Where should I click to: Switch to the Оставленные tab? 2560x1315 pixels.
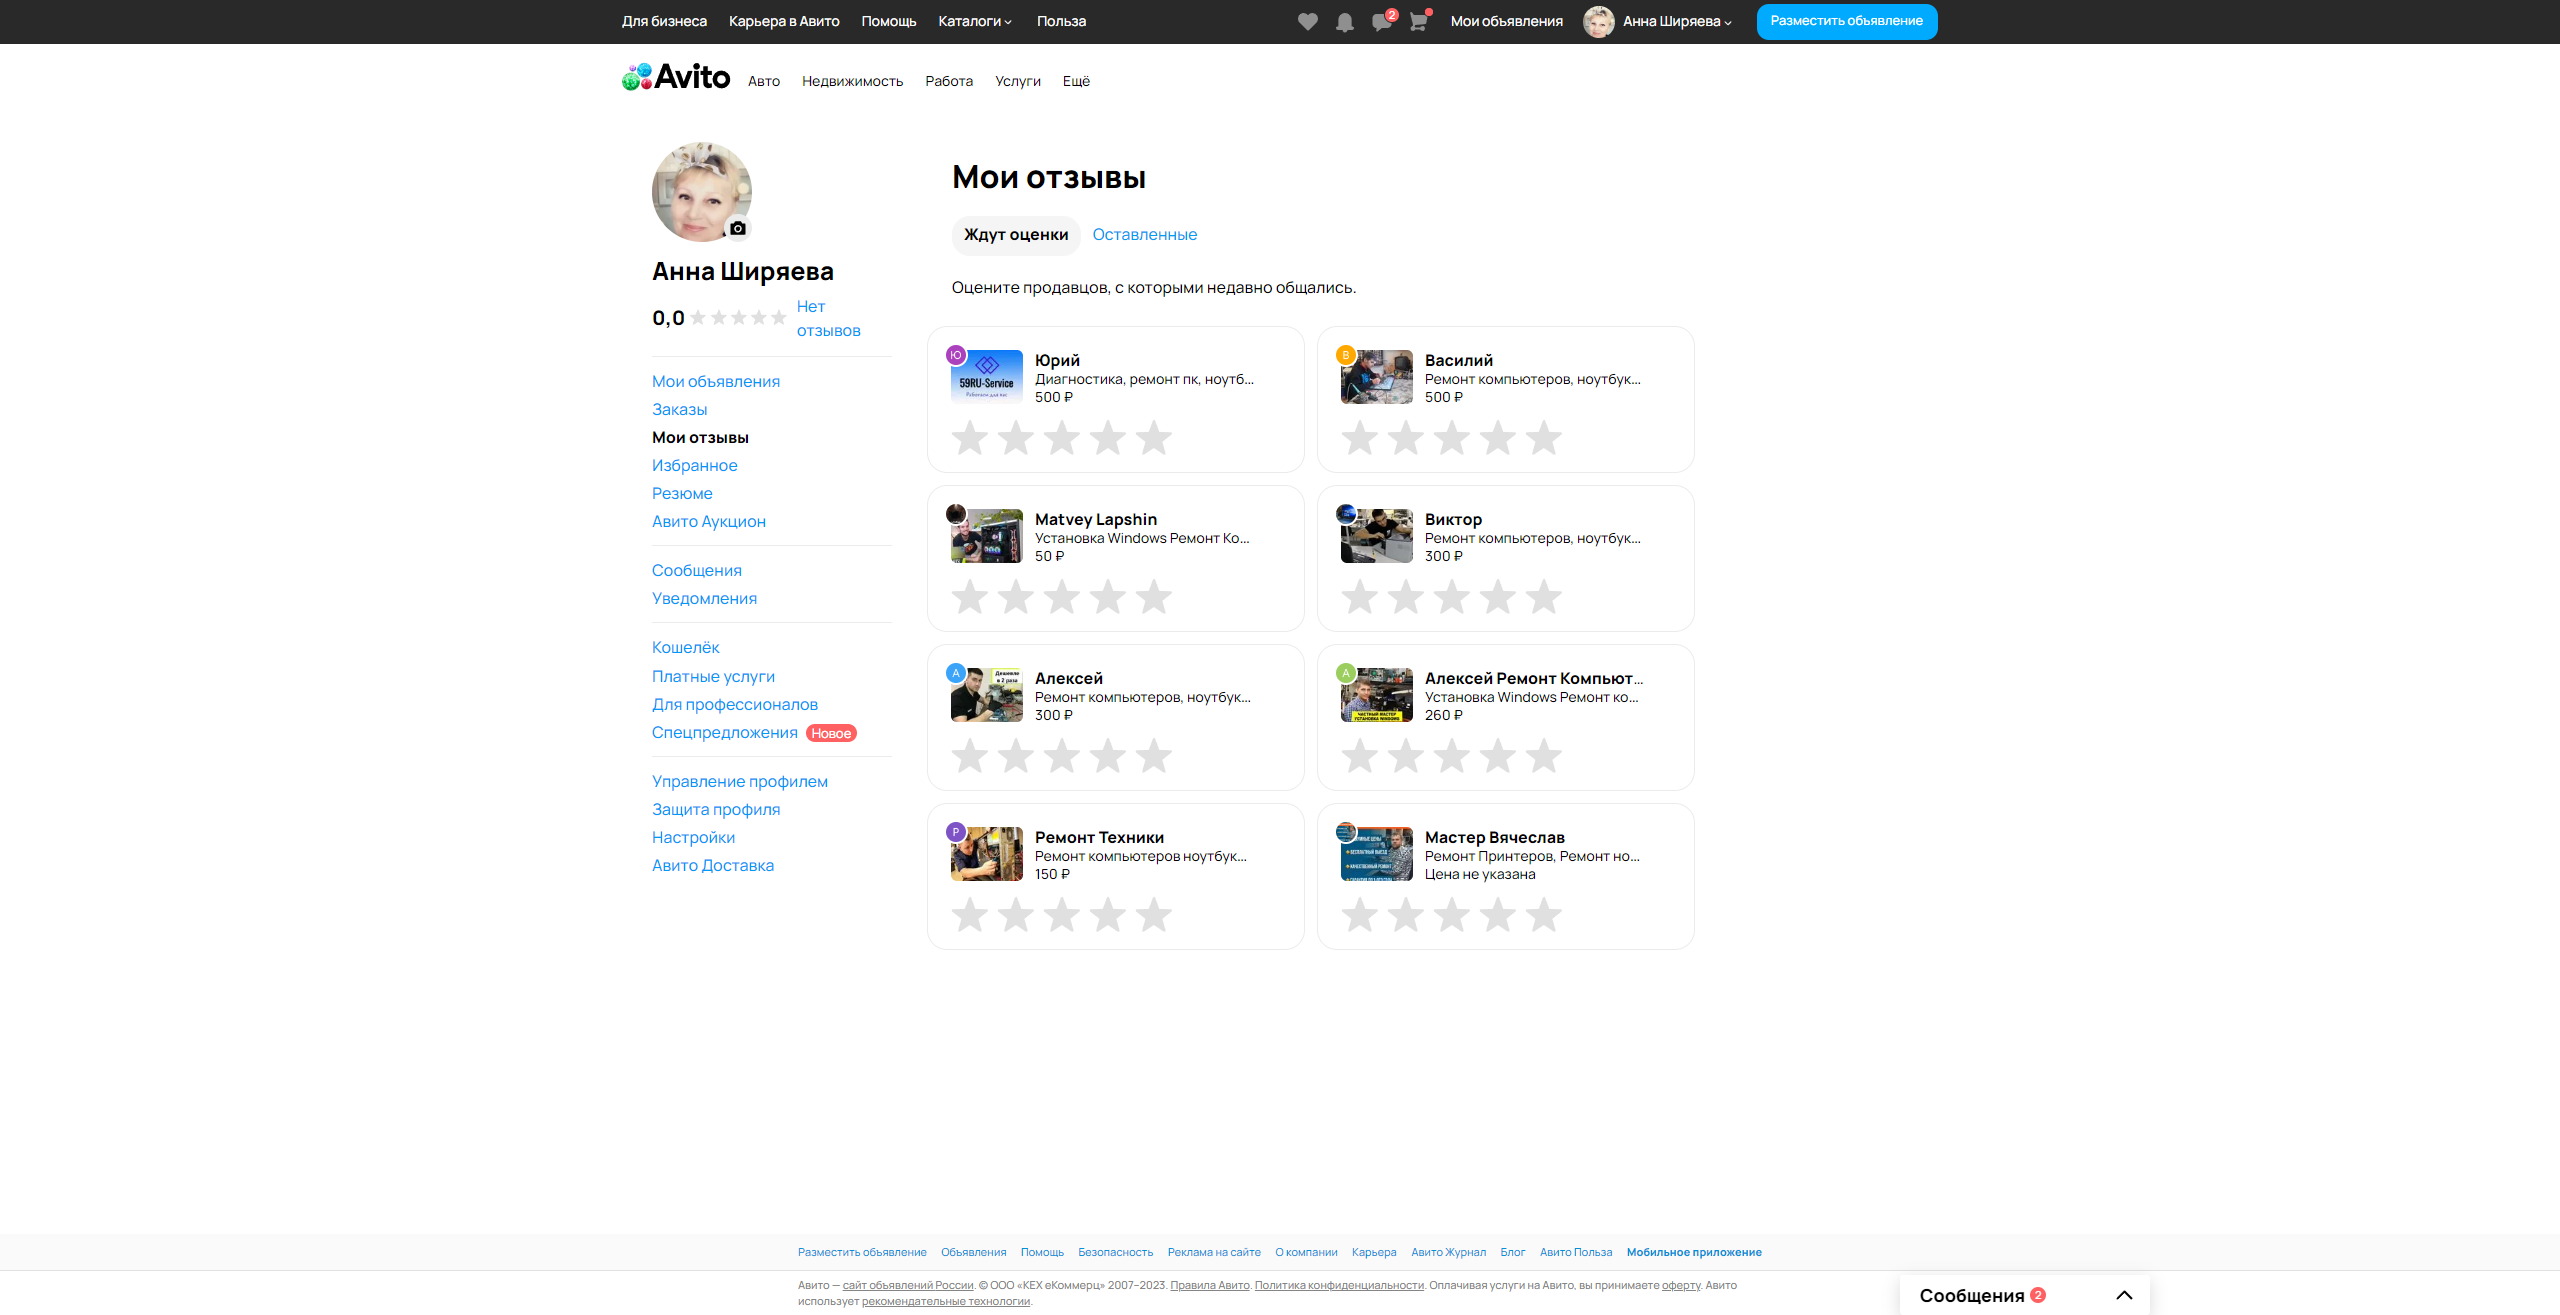(x=1144, y=234)
